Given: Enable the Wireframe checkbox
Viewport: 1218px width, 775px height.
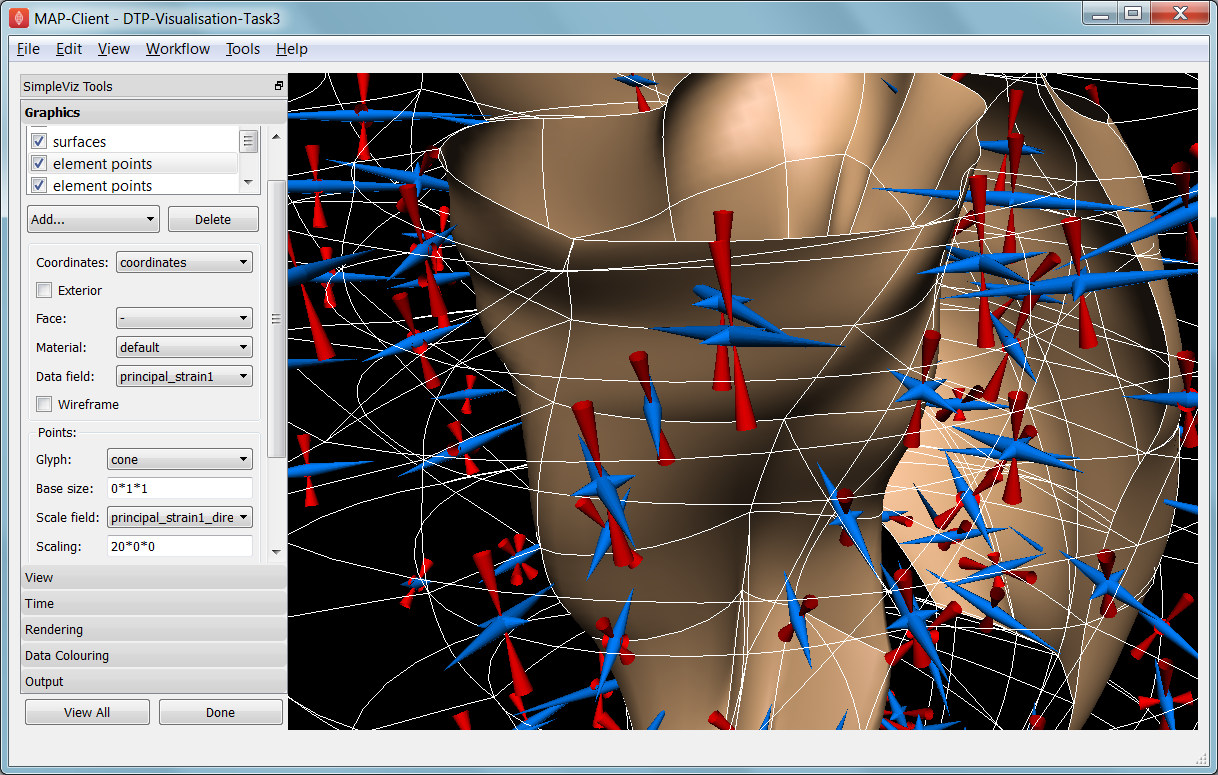Looking at the screenshot, I should (x=44, y=404).
